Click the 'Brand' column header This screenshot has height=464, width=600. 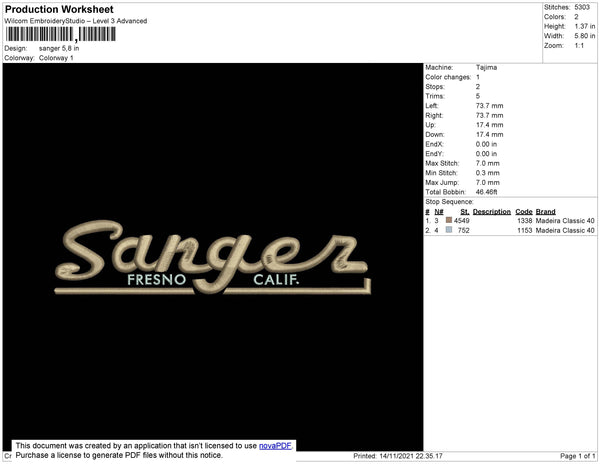tap(546, 212)
